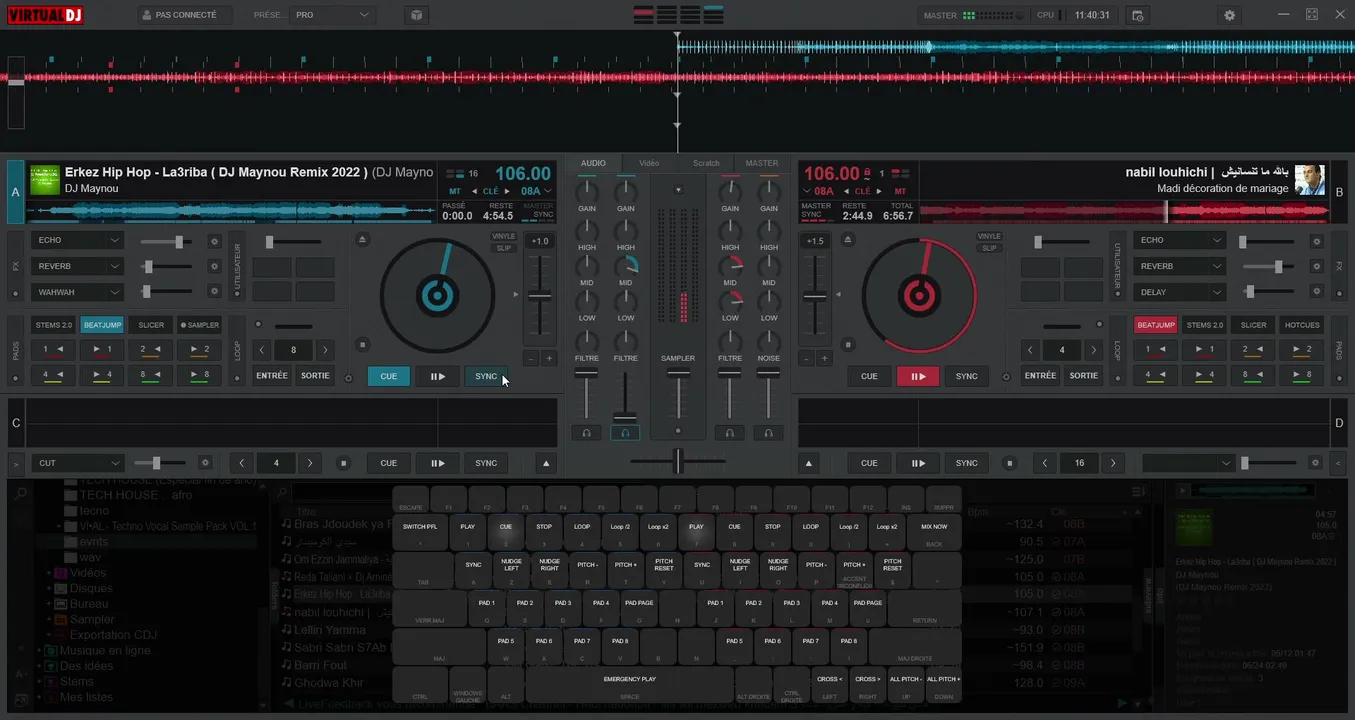
Task: Select the Stems folder in the browser tree
Action: click(x=77, y=682)
